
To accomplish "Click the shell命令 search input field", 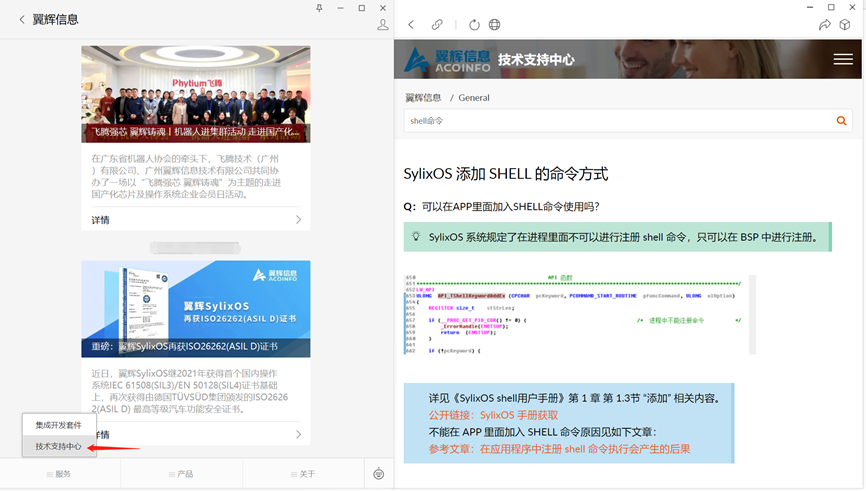I will [615, 121].
